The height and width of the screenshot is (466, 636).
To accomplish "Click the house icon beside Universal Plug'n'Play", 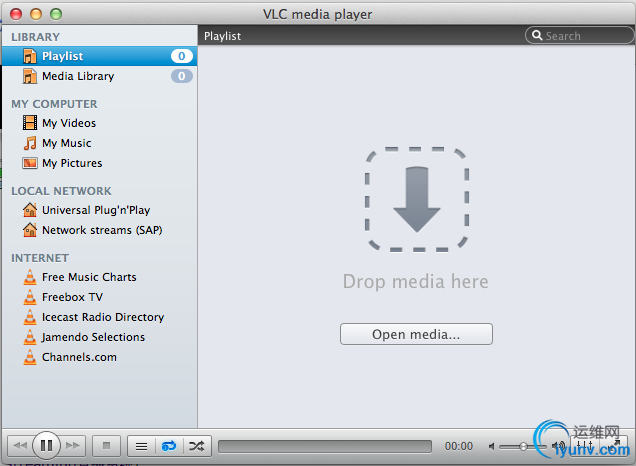I will pyautogui.click(x=30, y=210).
